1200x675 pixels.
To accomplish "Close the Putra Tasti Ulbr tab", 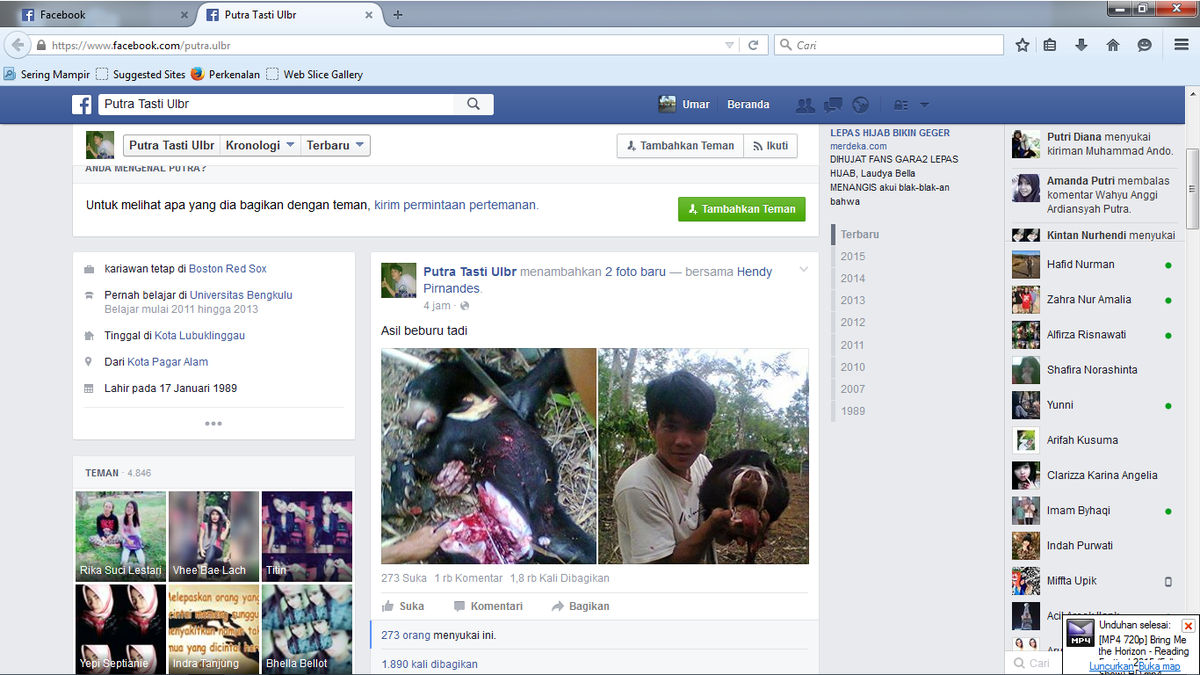I will [369, 15].
